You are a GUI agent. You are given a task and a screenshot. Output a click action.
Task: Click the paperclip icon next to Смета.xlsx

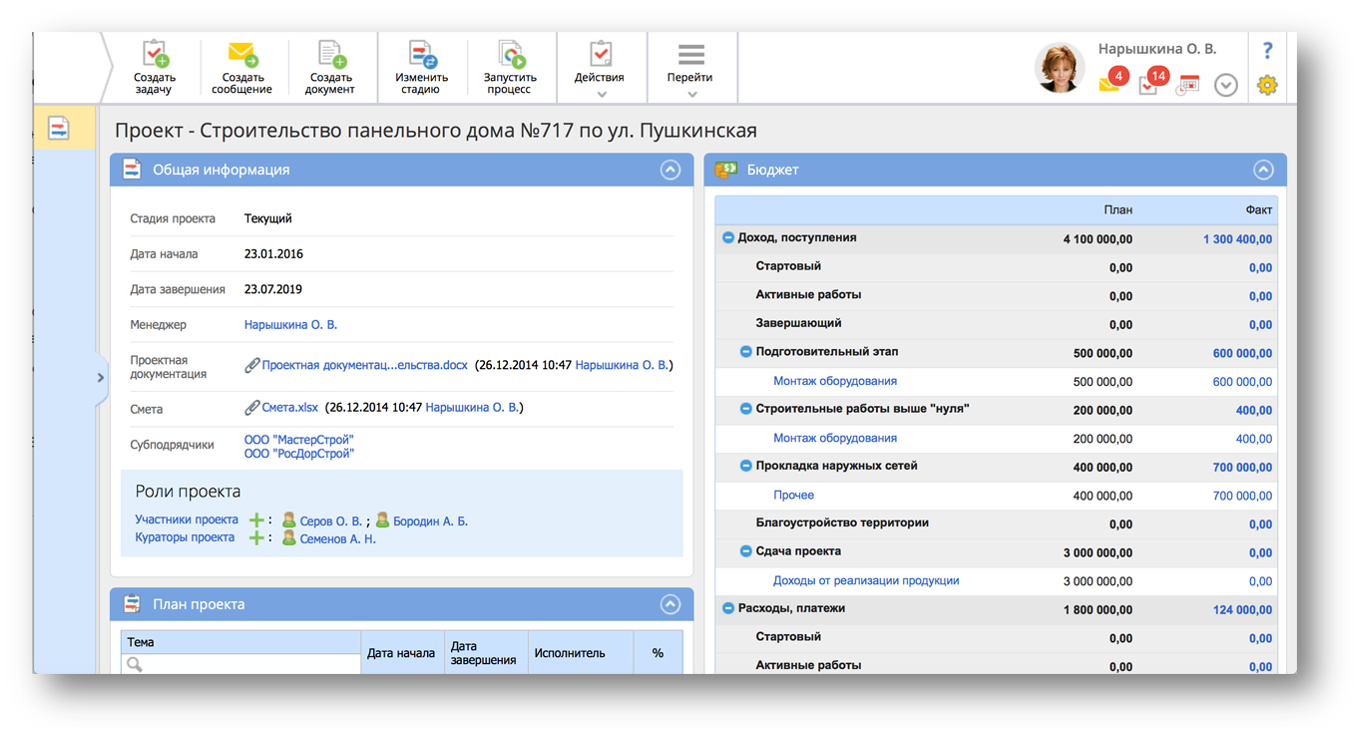[x=252, y=408]
